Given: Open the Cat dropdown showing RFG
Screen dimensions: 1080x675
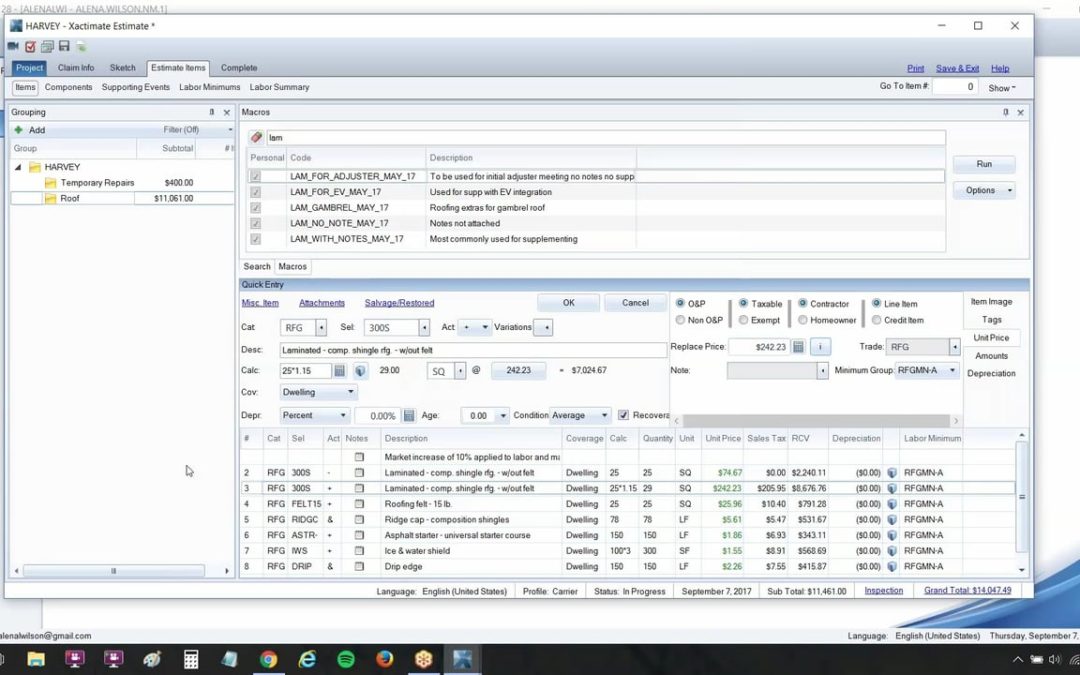Looking at the screenshot, I should point(321,328).
